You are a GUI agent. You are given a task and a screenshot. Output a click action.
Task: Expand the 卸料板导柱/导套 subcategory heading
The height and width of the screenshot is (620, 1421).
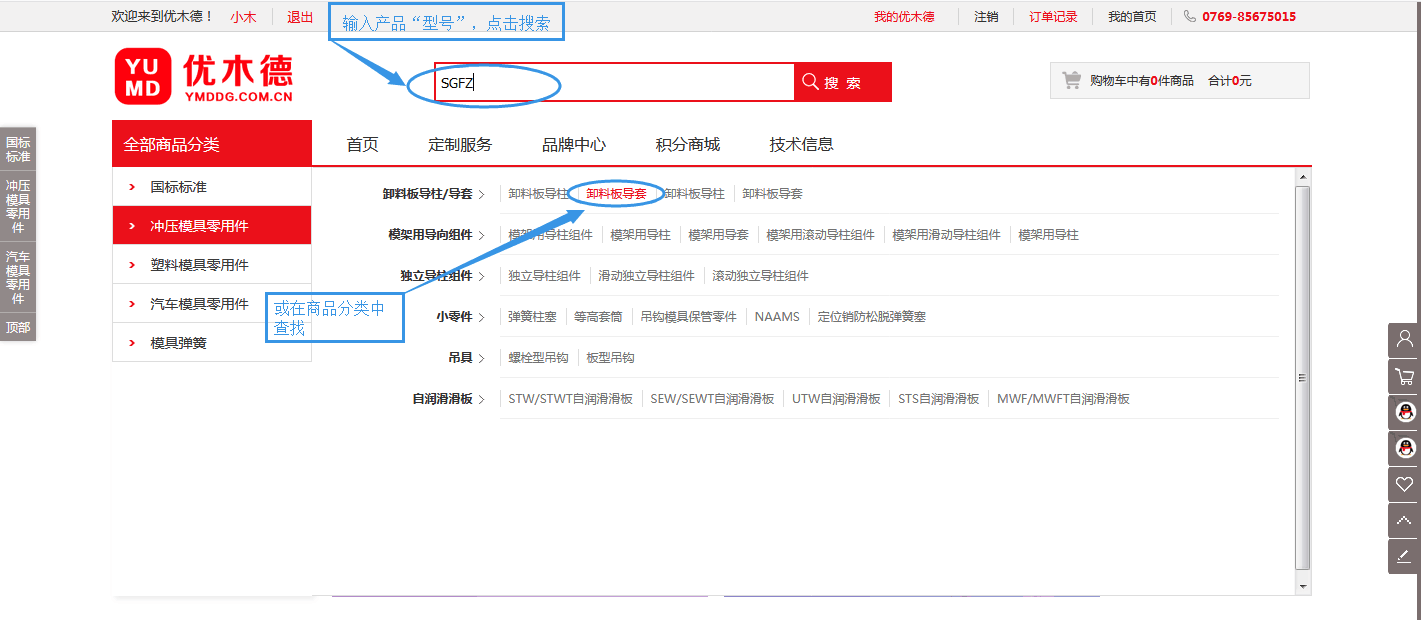point(433,194)
